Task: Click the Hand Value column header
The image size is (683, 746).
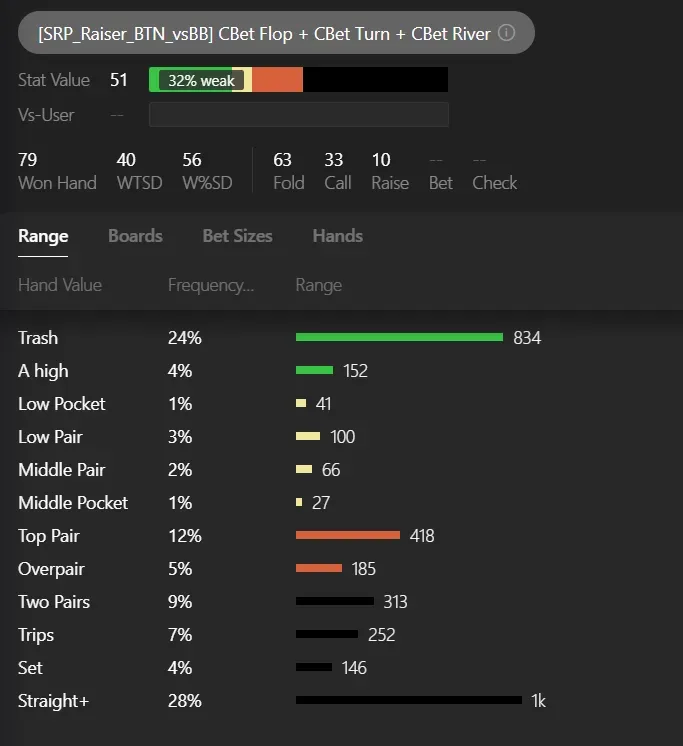Action: click(60, 285)
